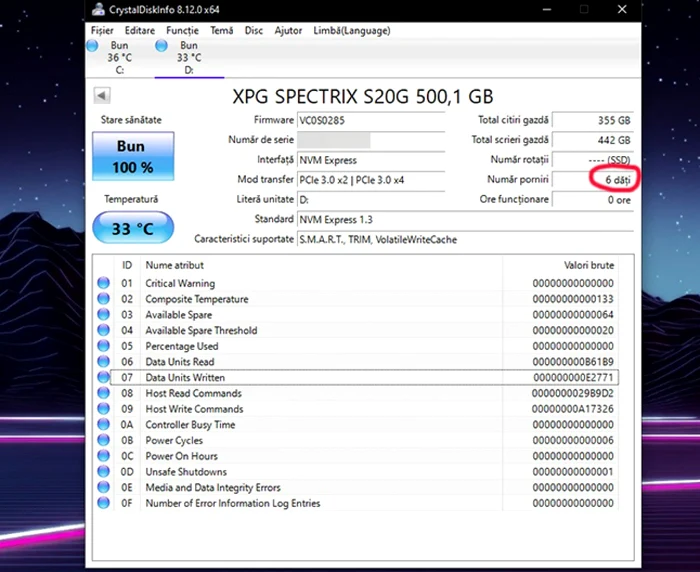This screenshot has height=572, width=700.
Task: Click the status orb of Data Units Read
Action: pos(103,361)
